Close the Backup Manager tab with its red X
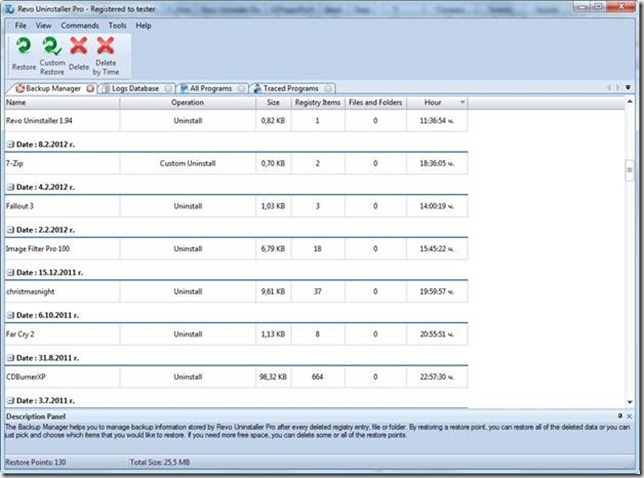This screenshot has width=644, height=478. [90, 88]
